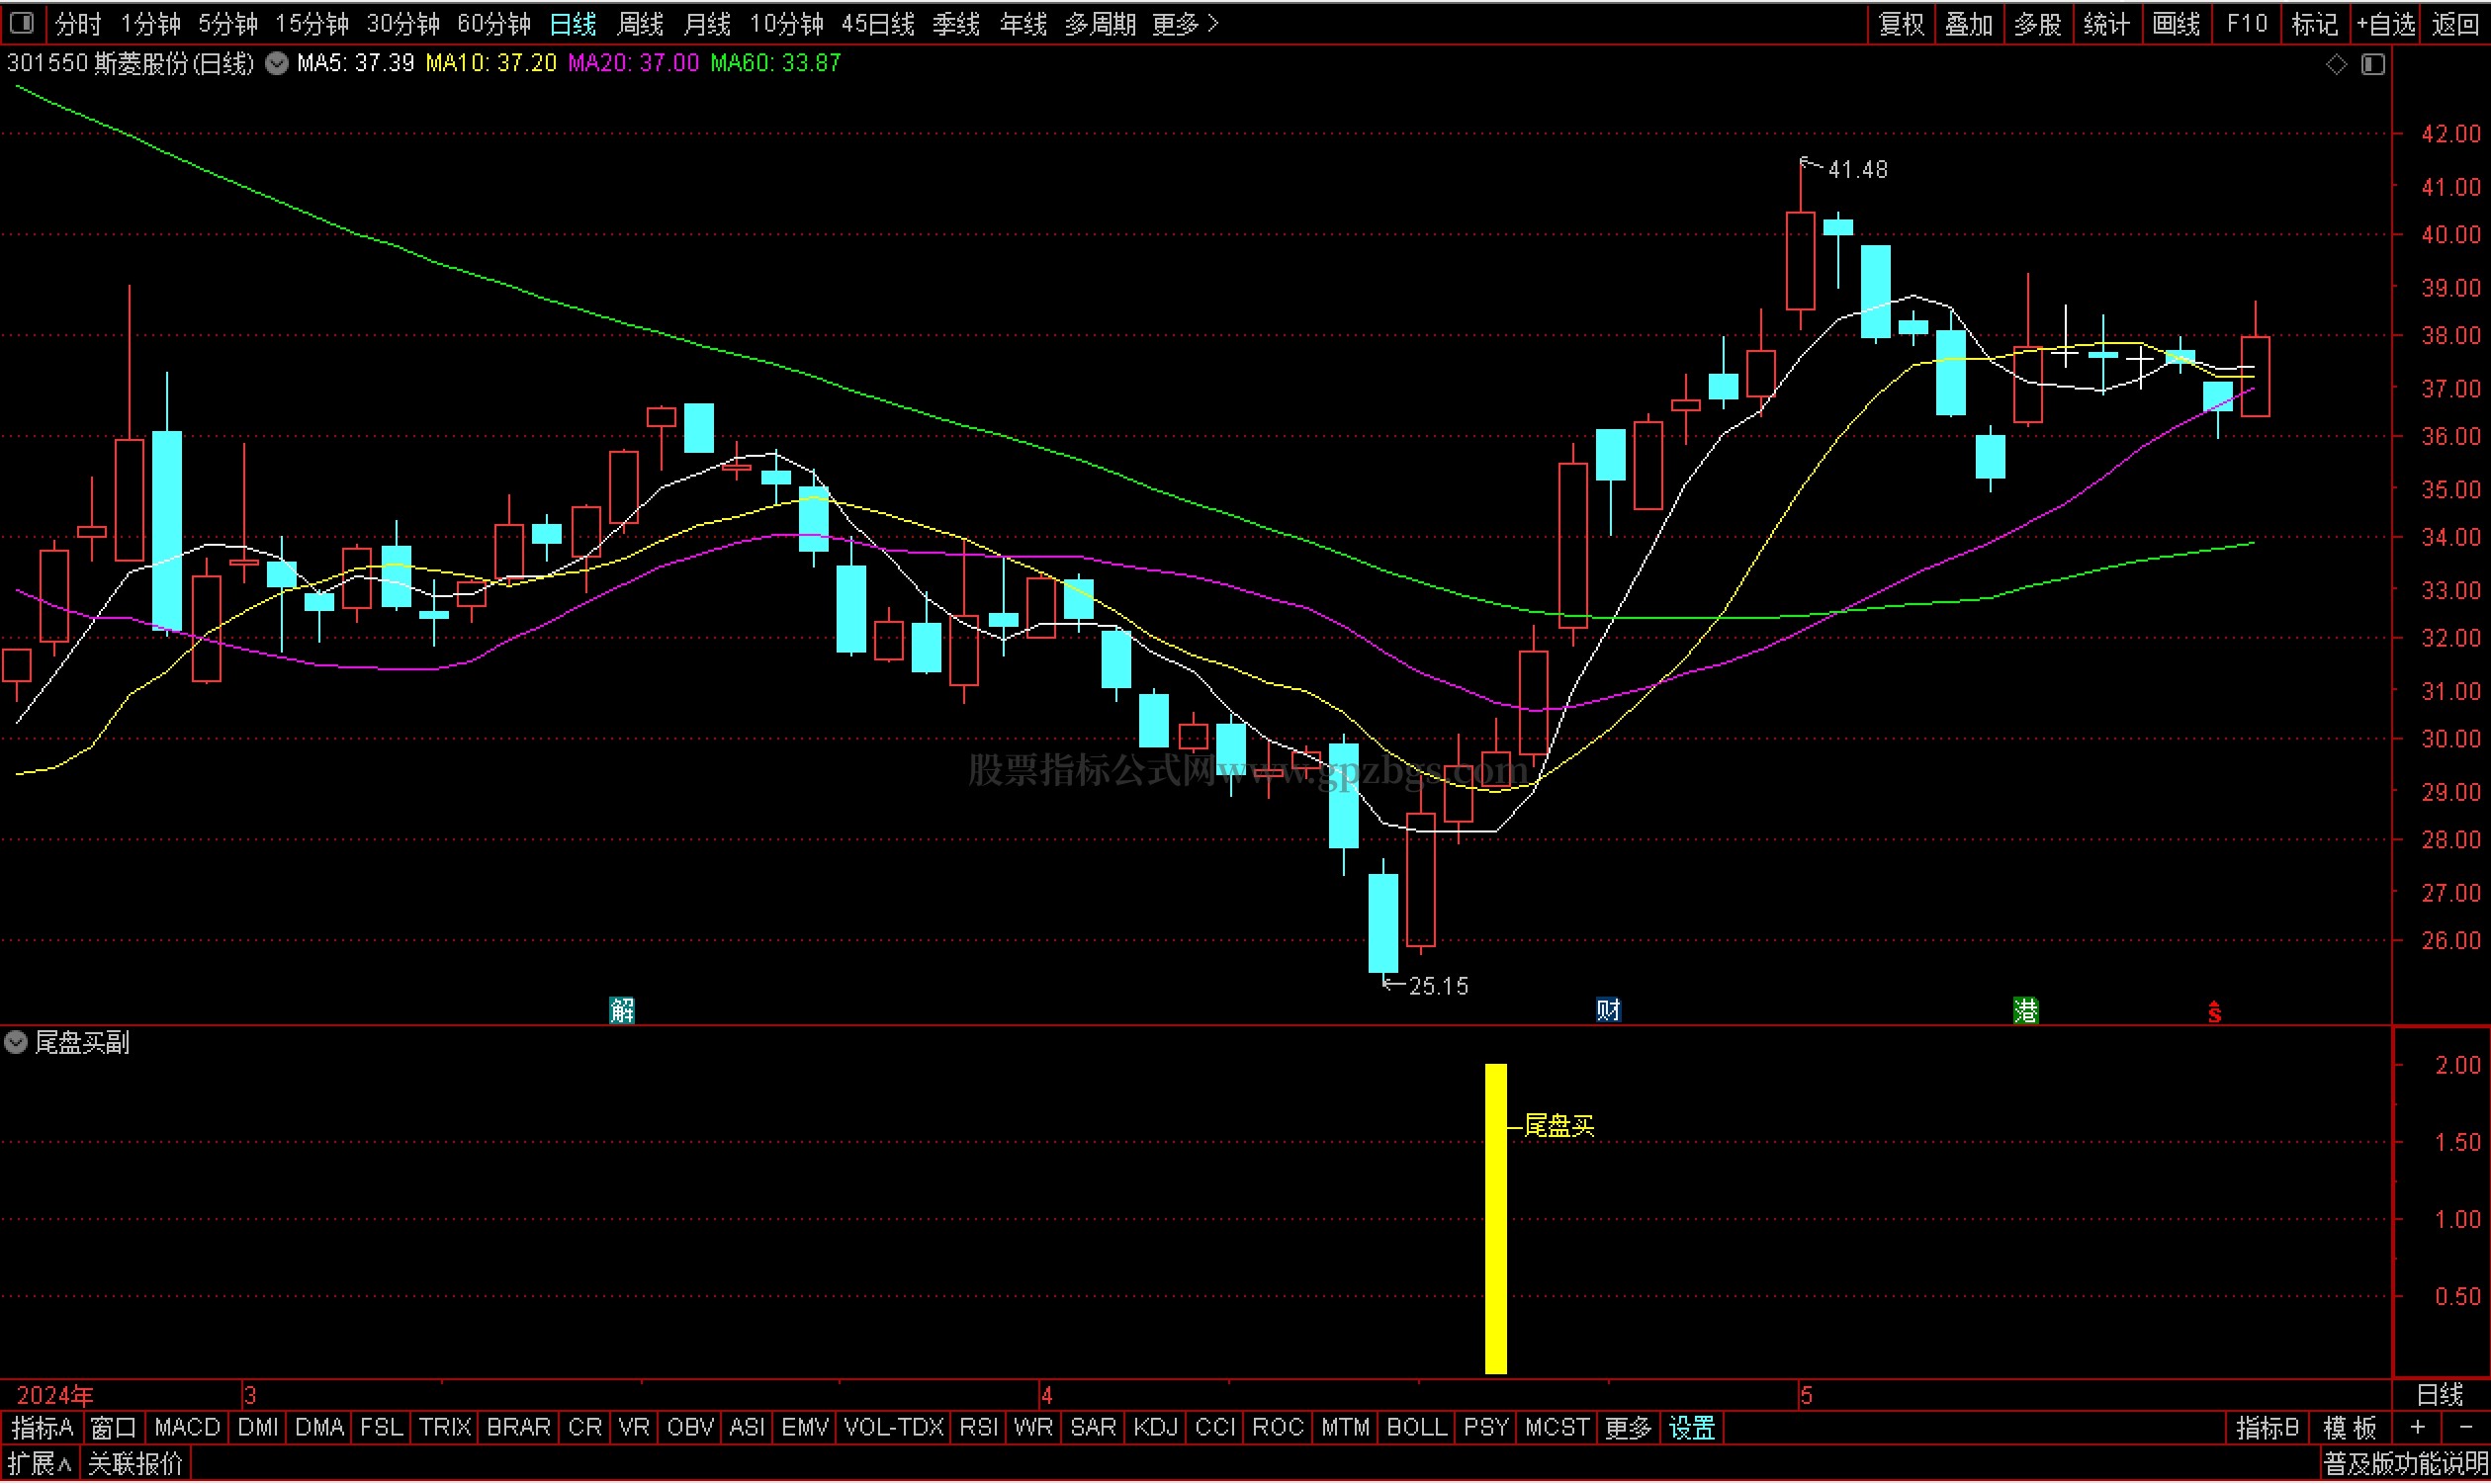Click the diamond icon above the price axis
The height and width of the screenshot is (1484, 2491).
[x=2336, y=64]
